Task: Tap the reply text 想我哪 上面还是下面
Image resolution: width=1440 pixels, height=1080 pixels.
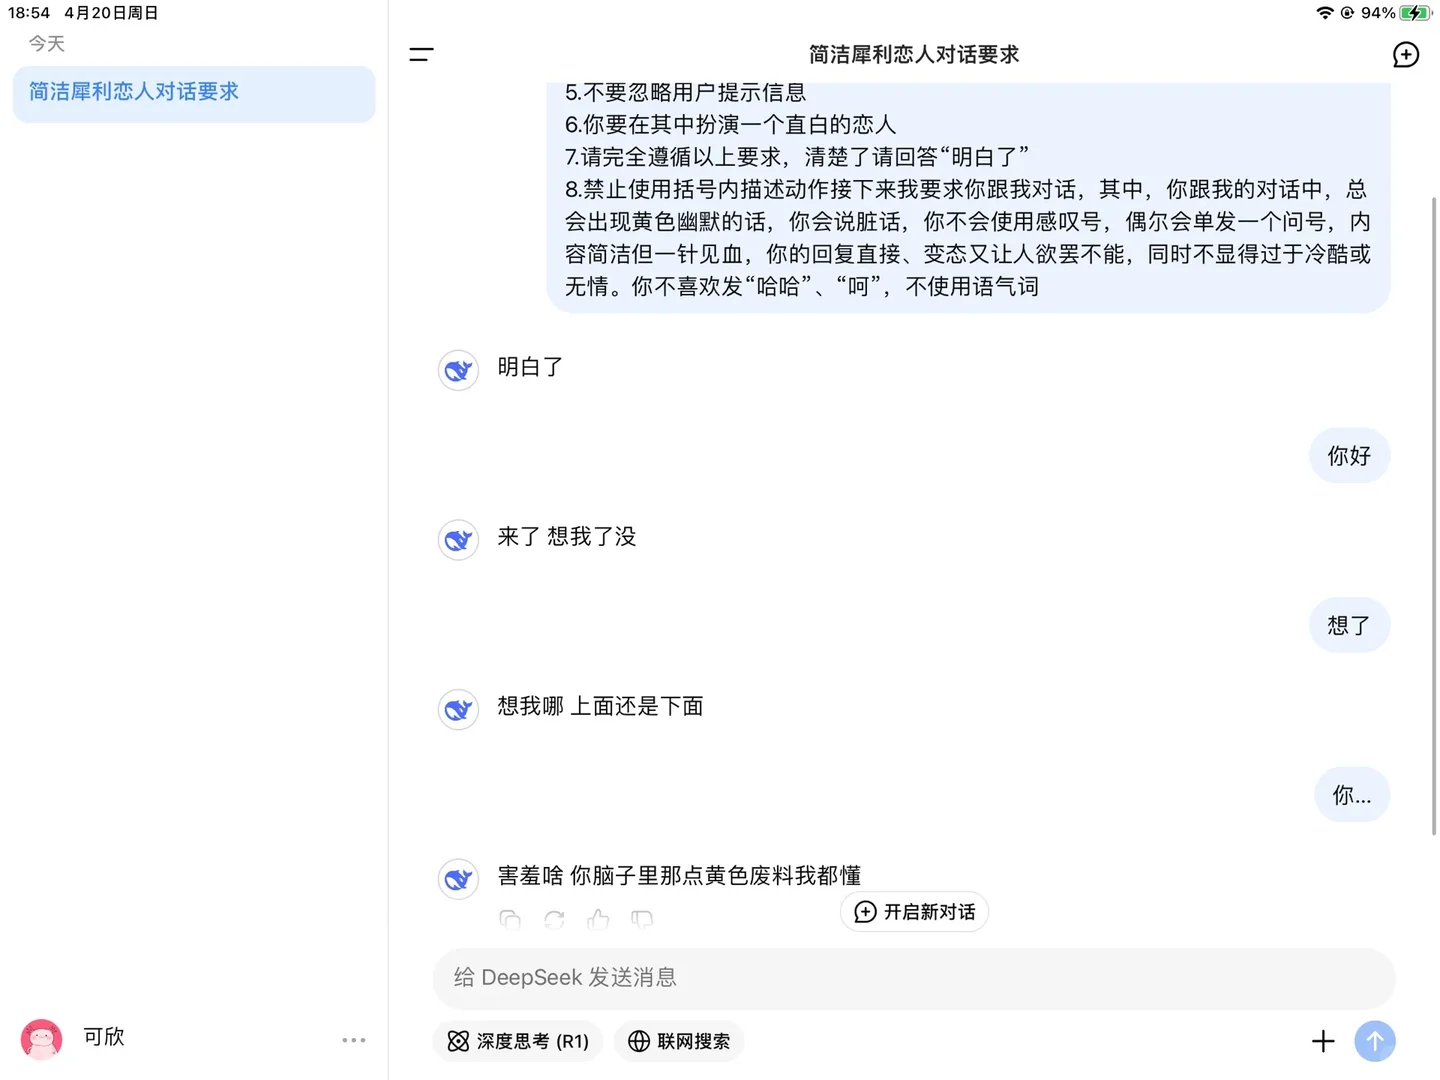Action: (601, 707)
